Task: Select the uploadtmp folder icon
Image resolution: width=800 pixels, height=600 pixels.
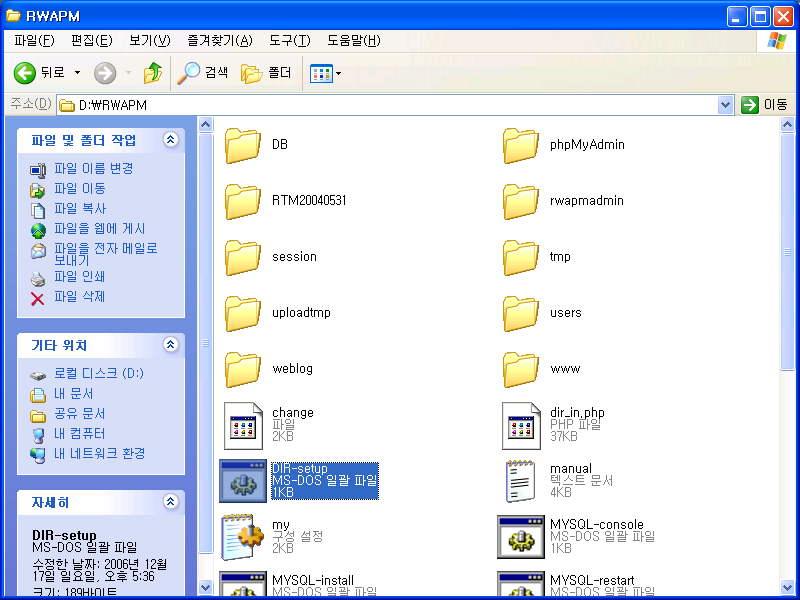Action: (x=243, y=314)
